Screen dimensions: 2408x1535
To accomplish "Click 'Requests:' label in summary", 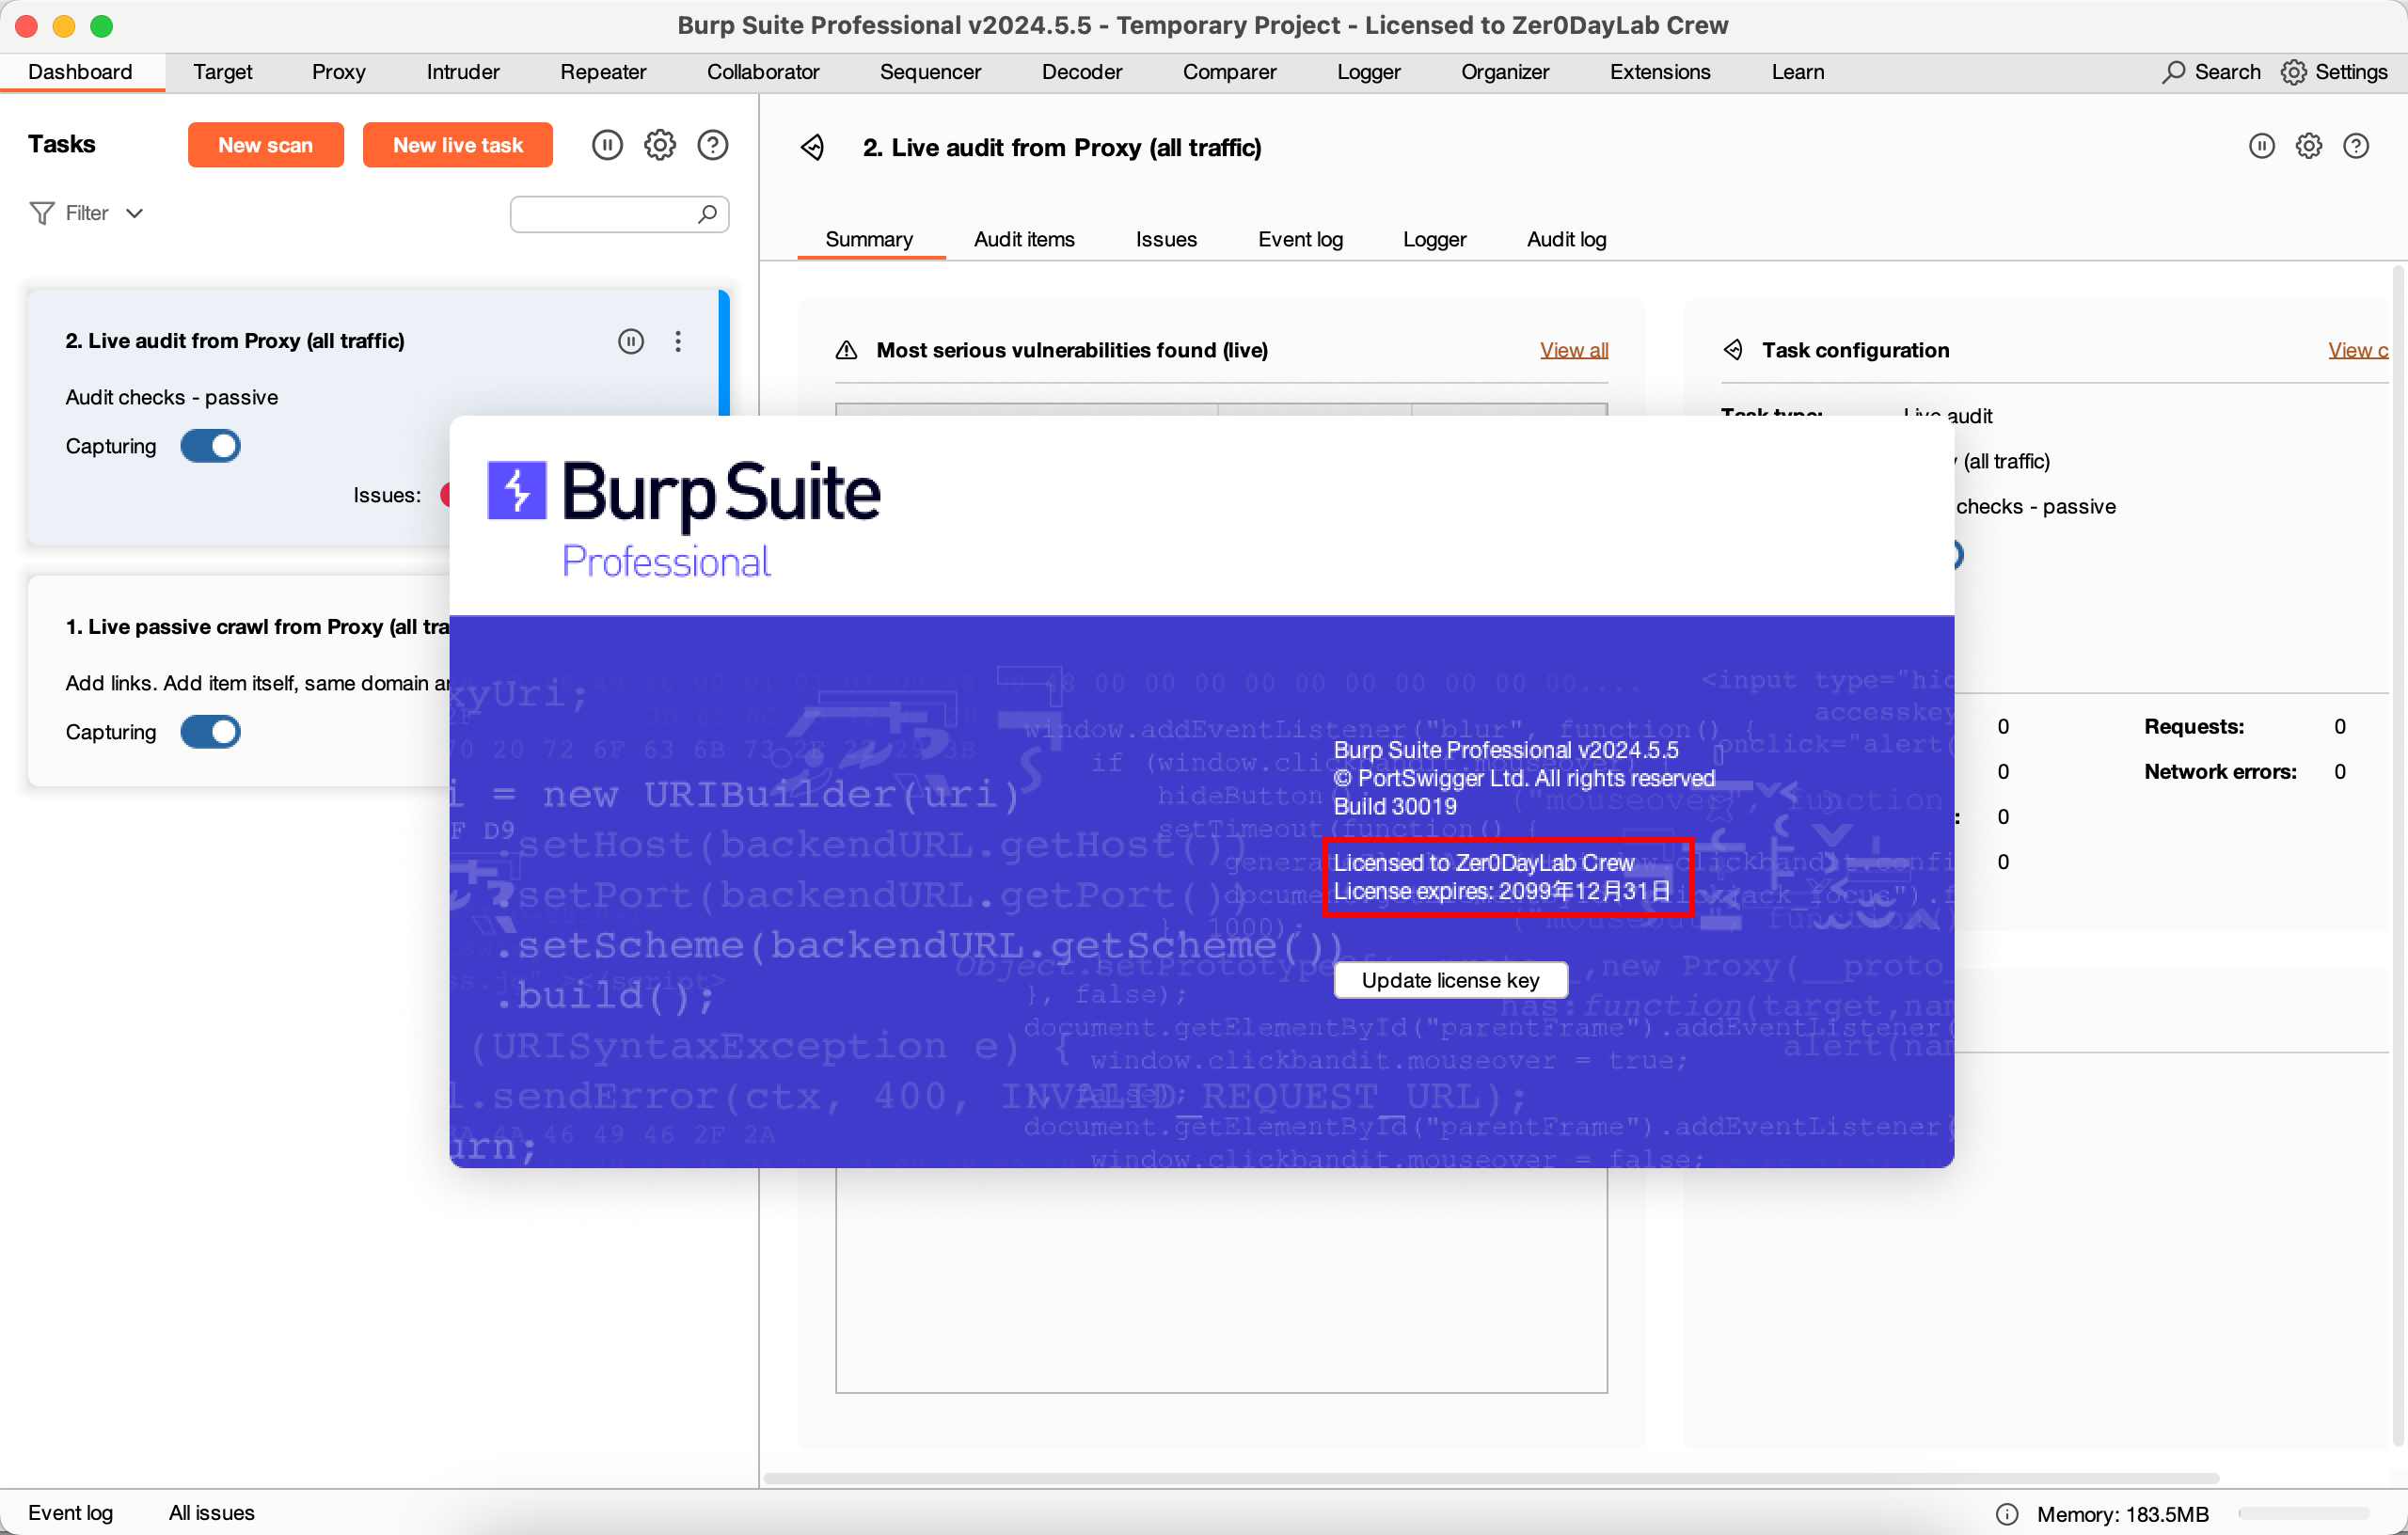I will (2193, 726).
